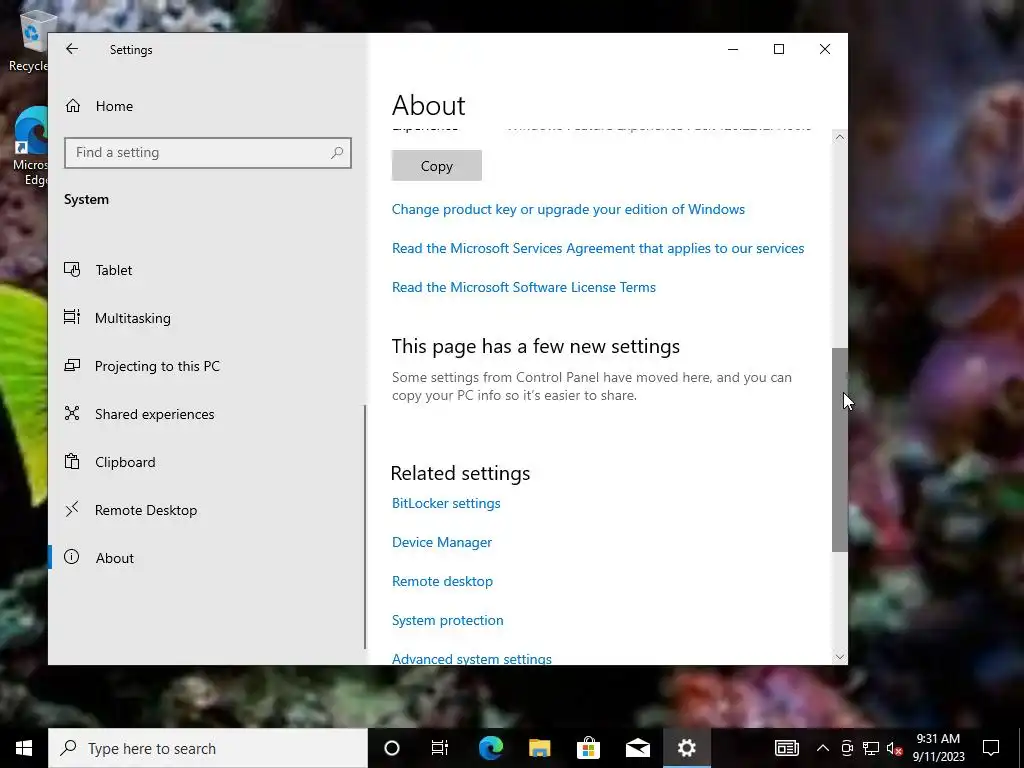Click the scroll down arrow in About page

[x=840, y=657]
